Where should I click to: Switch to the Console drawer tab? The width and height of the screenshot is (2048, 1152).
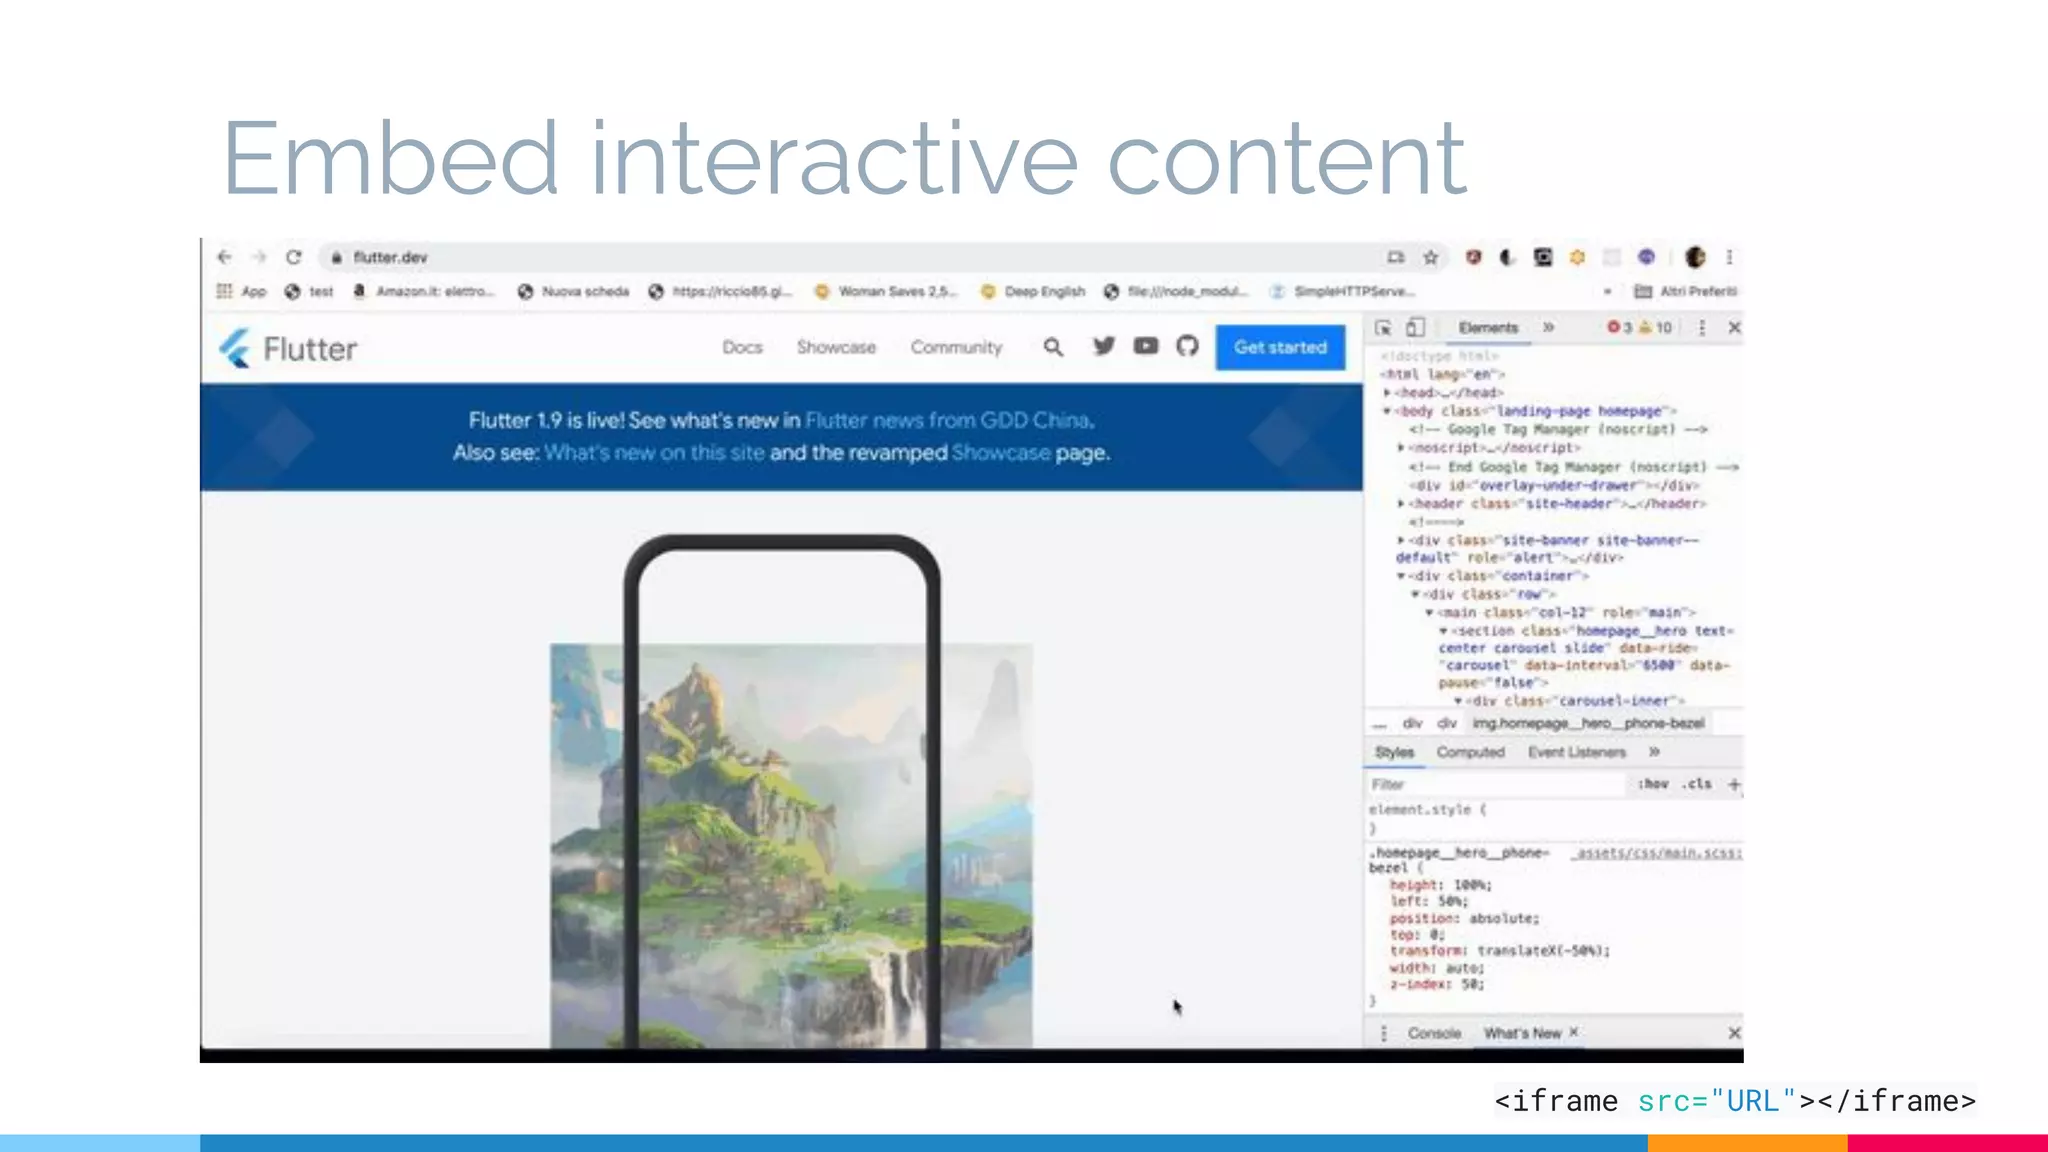[x=1434, y=1033]
